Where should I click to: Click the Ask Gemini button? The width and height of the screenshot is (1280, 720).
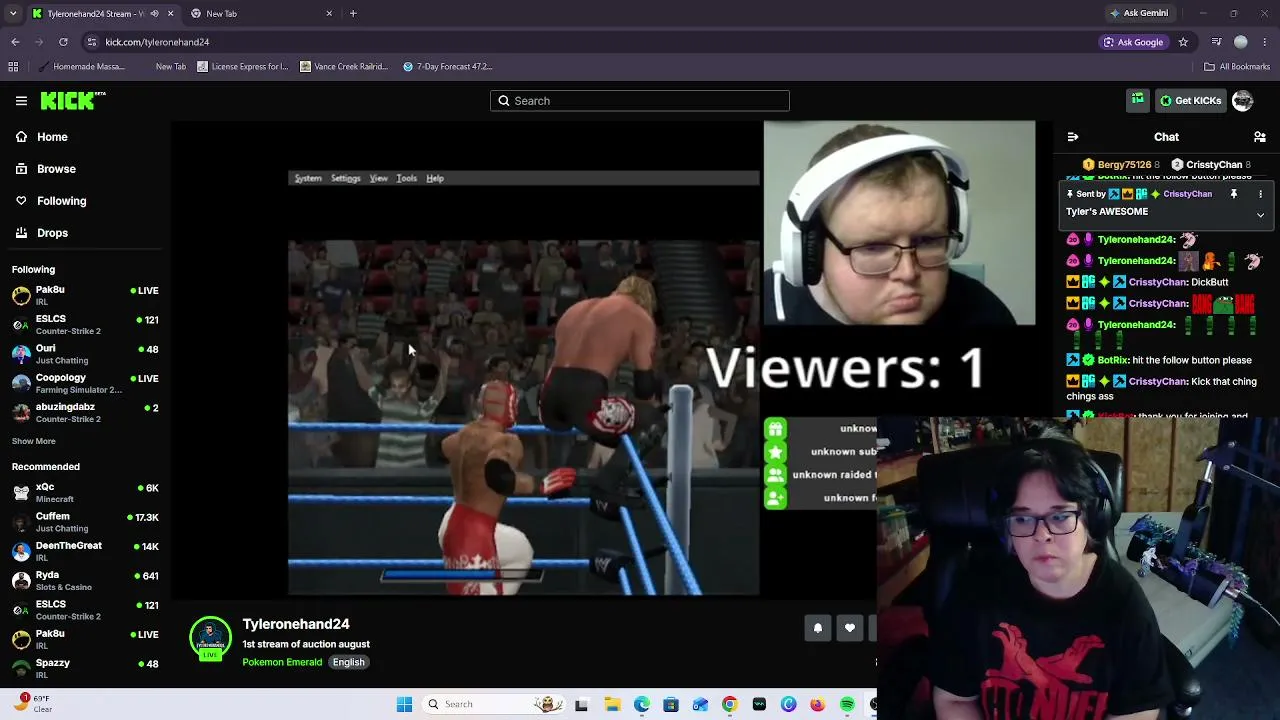(1138, 14)
